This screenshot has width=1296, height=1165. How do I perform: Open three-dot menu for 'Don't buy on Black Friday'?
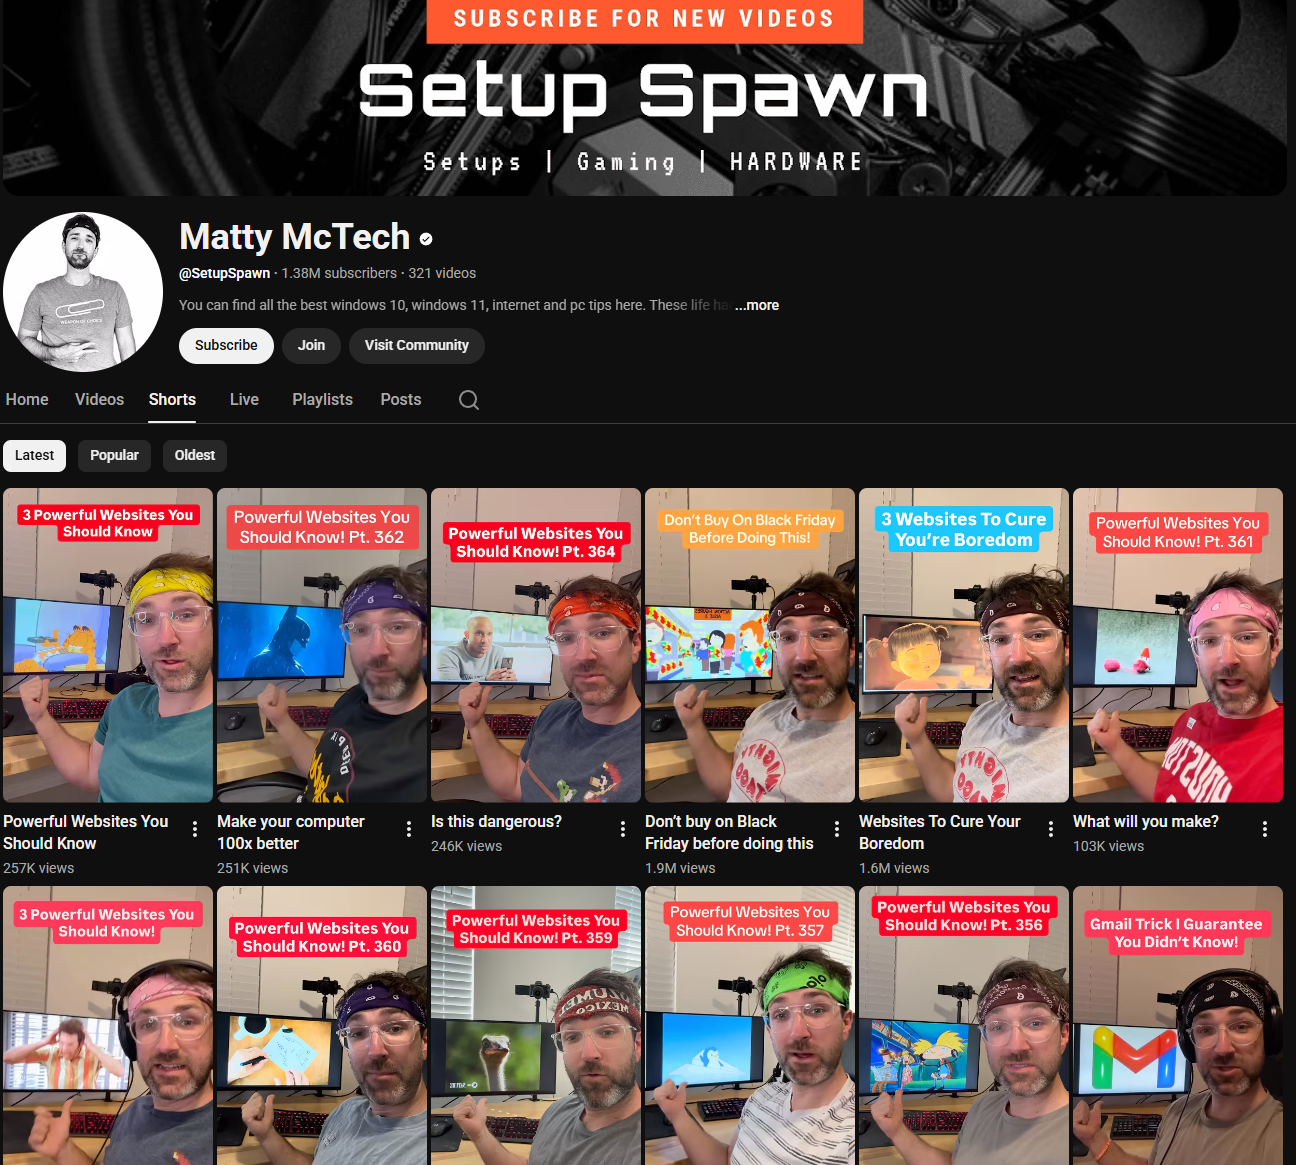837,829
